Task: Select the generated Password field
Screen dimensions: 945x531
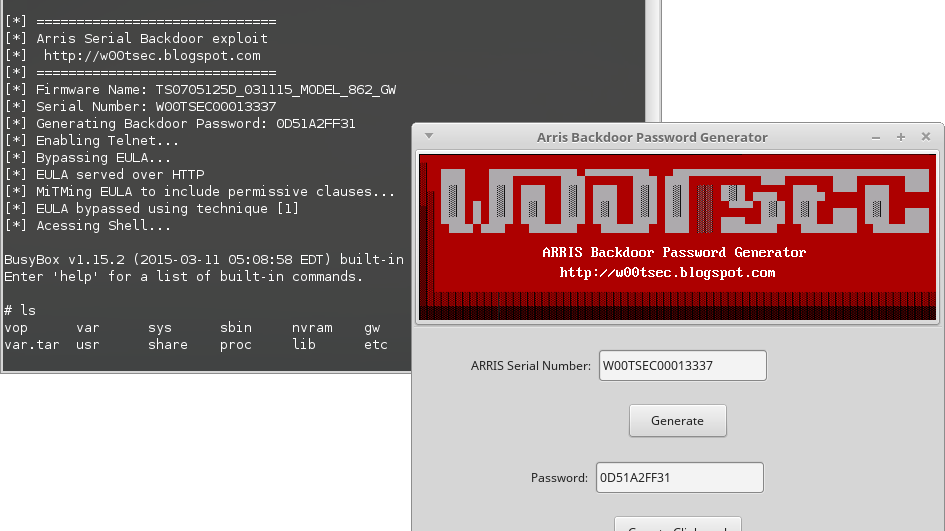Action: pos(679,477)
